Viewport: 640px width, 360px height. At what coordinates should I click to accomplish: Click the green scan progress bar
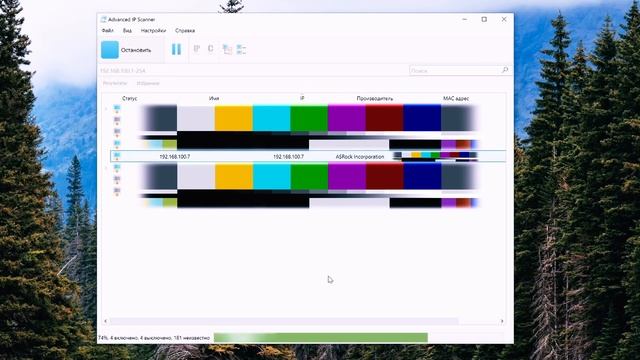click(320, 338)
